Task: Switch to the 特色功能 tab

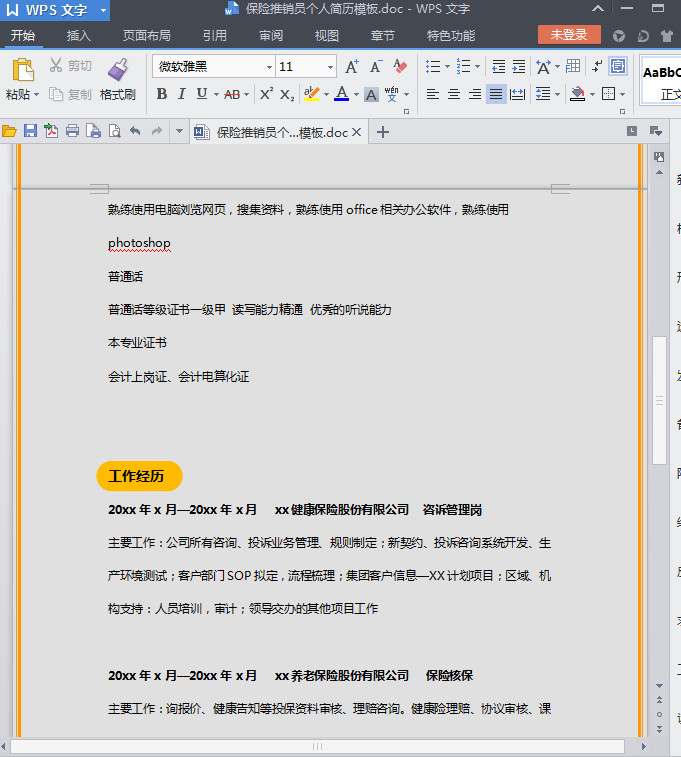Action: (x=451, y=35)
